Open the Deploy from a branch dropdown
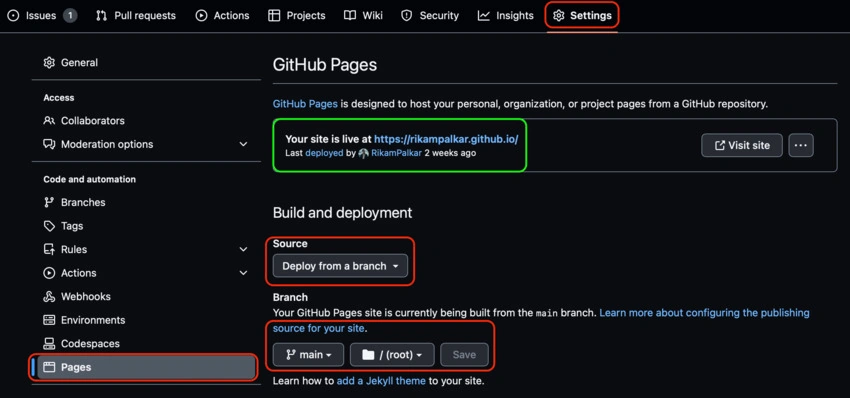 tap(340, 266)
